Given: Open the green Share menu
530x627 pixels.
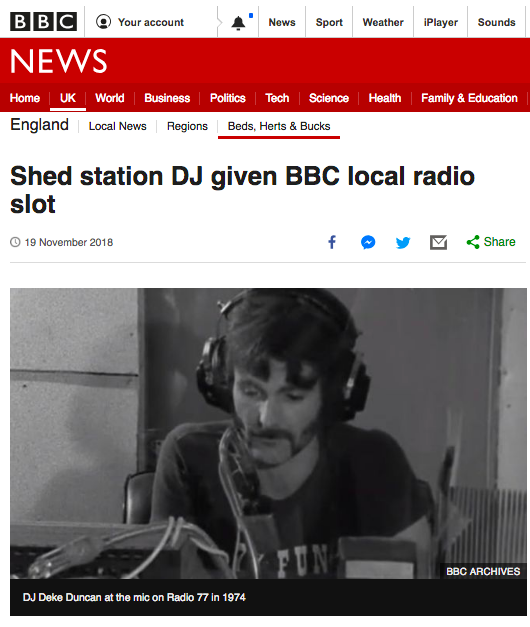Looking at the screenshot, I should (491, 242).
